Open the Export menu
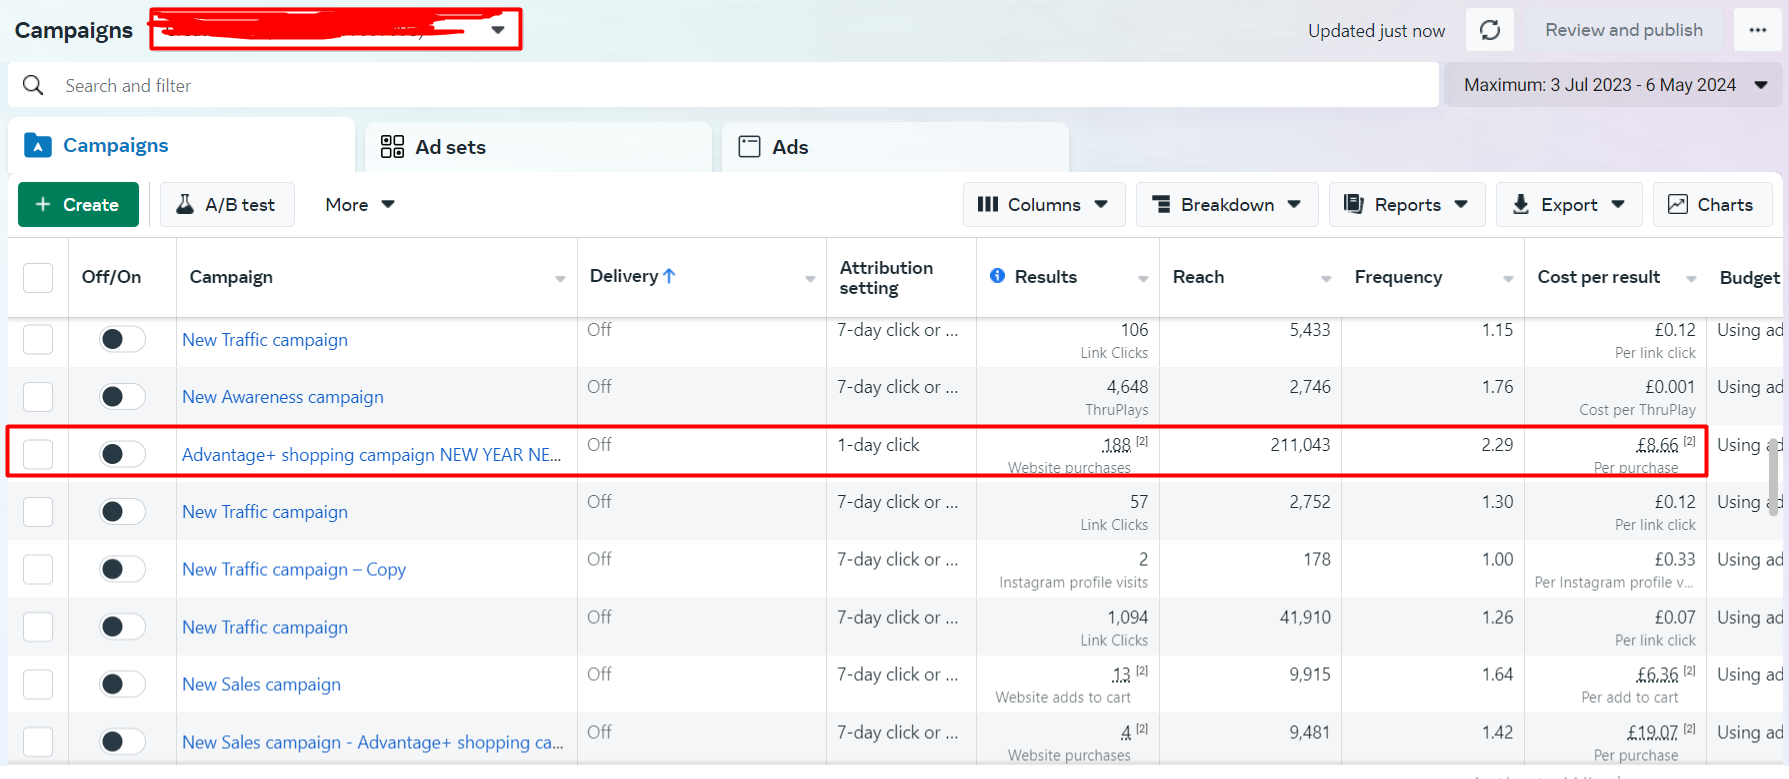The width and height of the screenshot is (1789, 779). pyautogui.click(x=1567, y=204)
